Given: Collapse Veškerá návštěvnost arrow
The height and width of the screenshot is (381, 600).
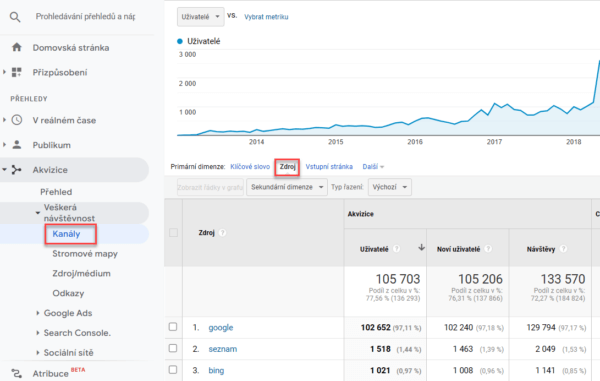Looking at the screenshot, I should [38, 213].
